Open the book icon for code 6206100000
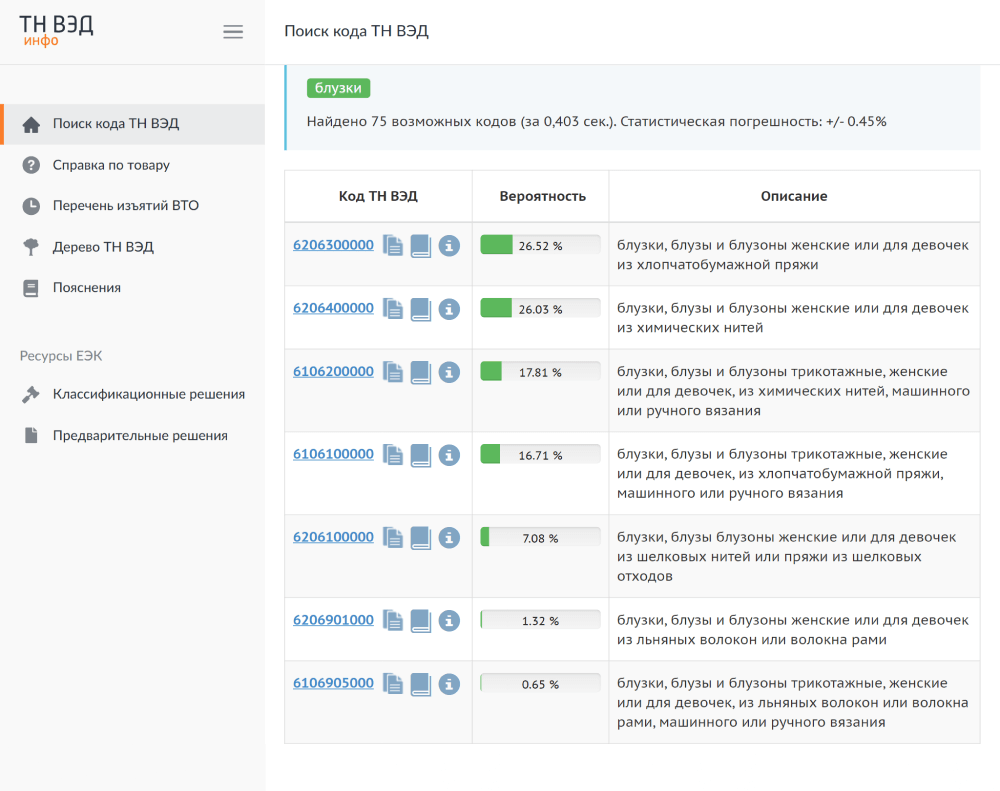This screenshot has height=791, width=1000. point(421,538)
